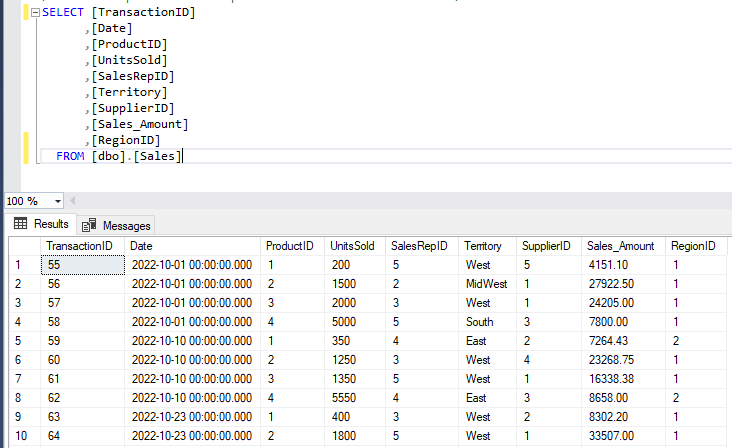Select TransactionID cell 56

[x=83, y=284]
